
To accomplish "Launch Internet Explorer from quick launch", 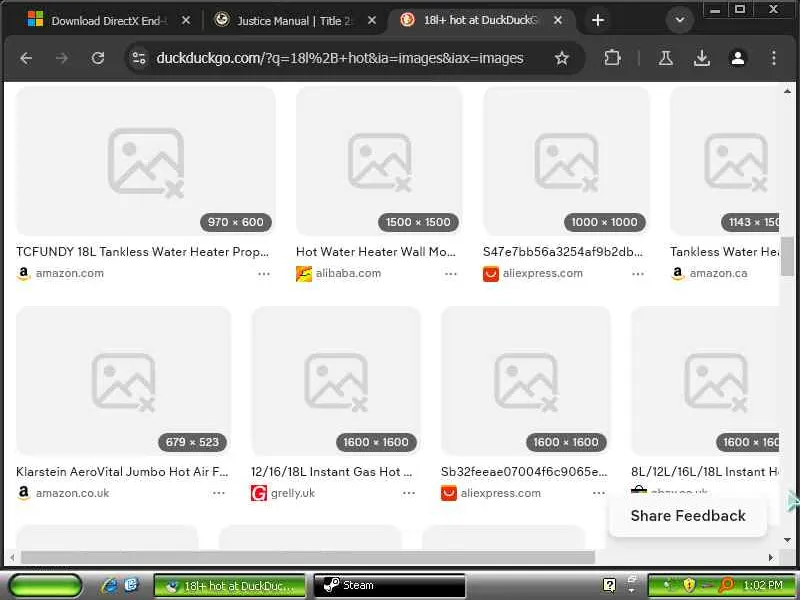I will pos(109,585).
